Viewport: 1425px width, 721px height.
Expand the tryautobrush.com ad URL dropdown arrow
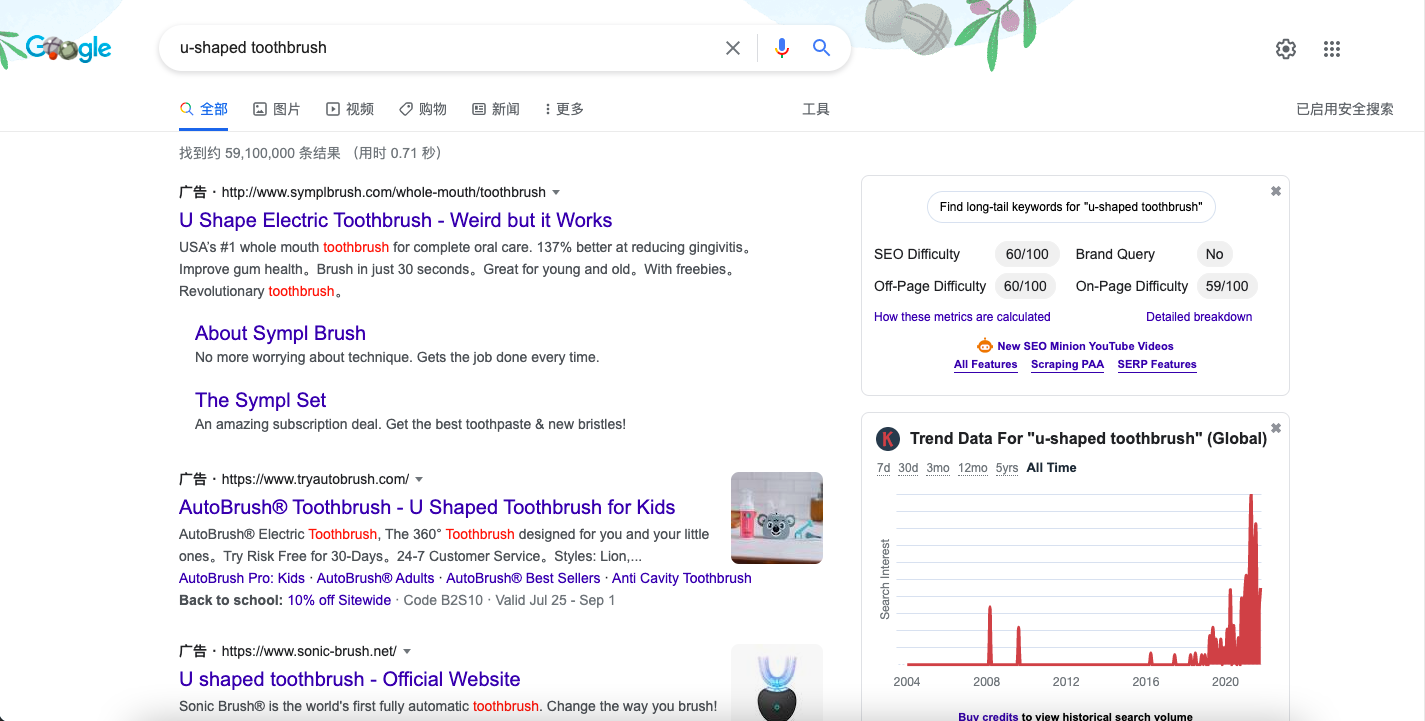coord(419,479)
